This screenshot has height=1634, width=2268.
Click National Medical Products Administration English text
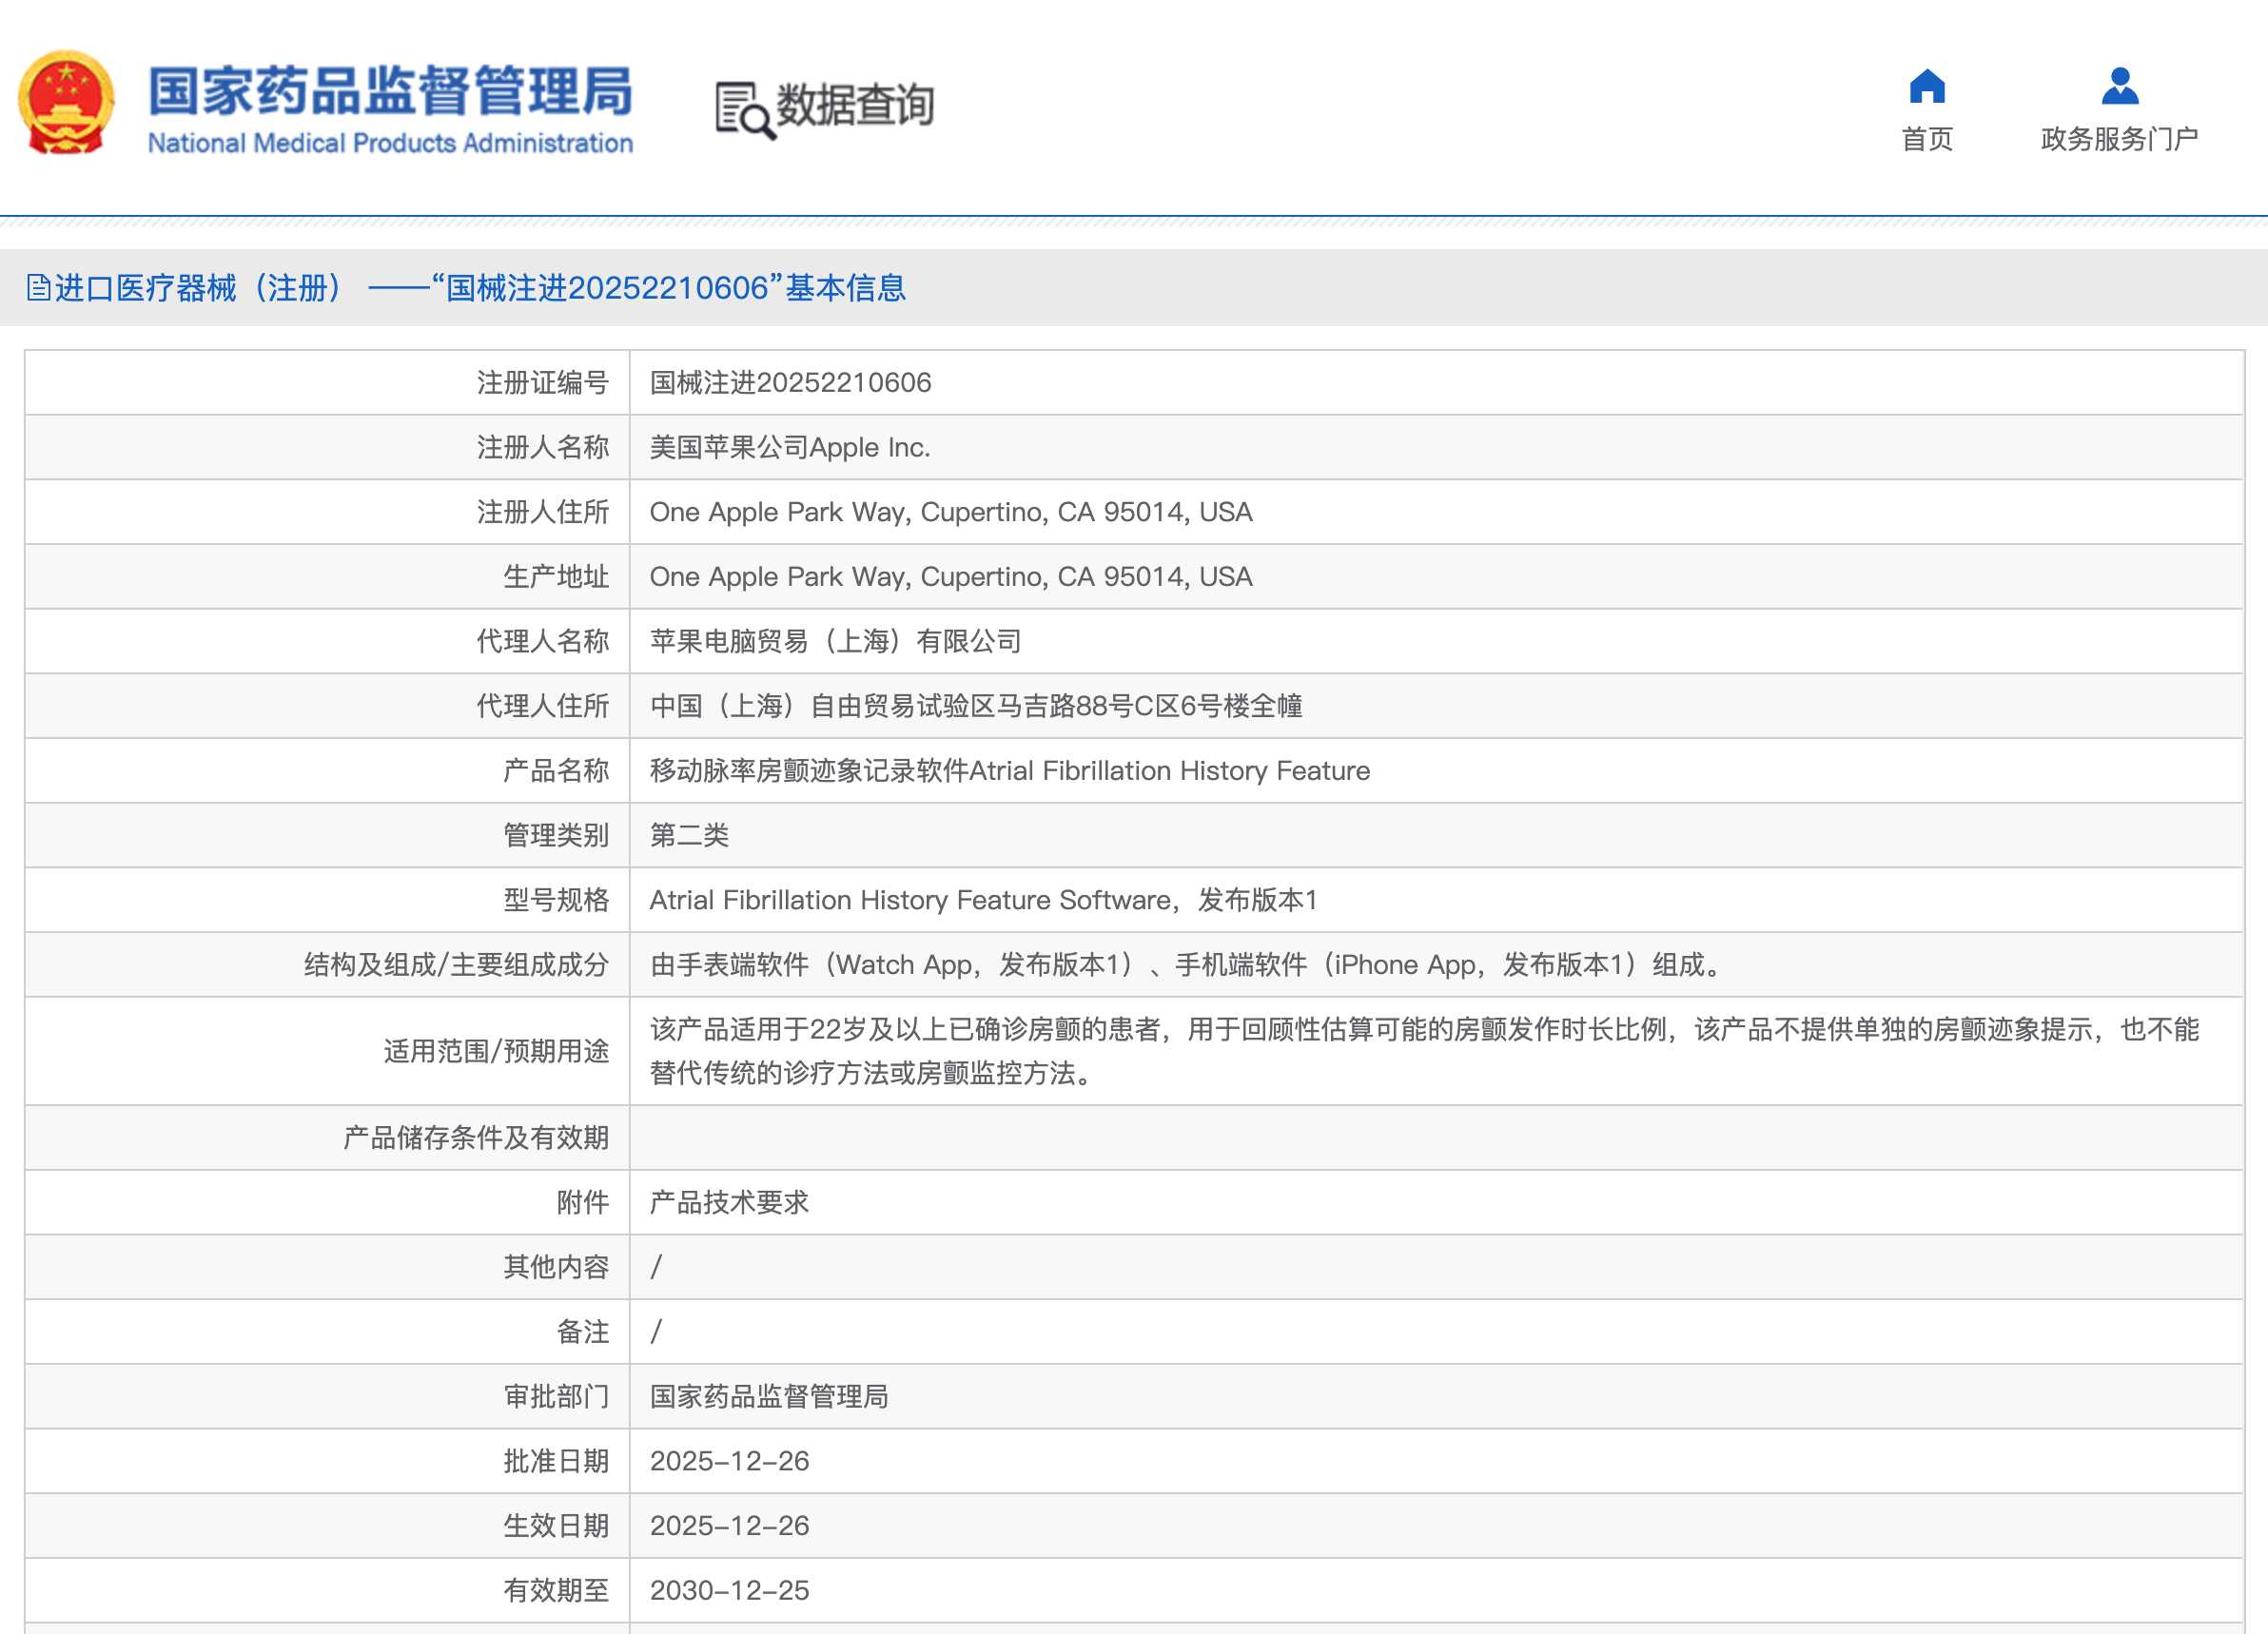coord(390,144)
